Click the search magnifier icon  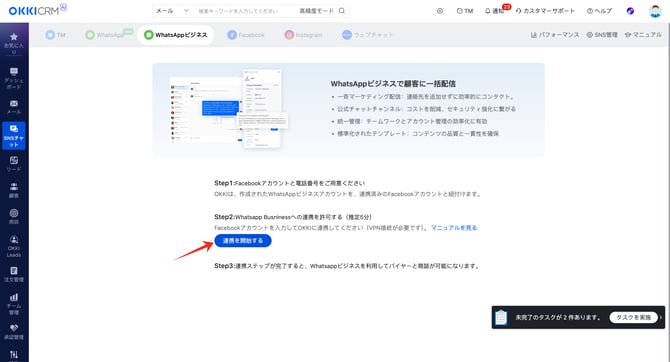[x=342, y=11]
